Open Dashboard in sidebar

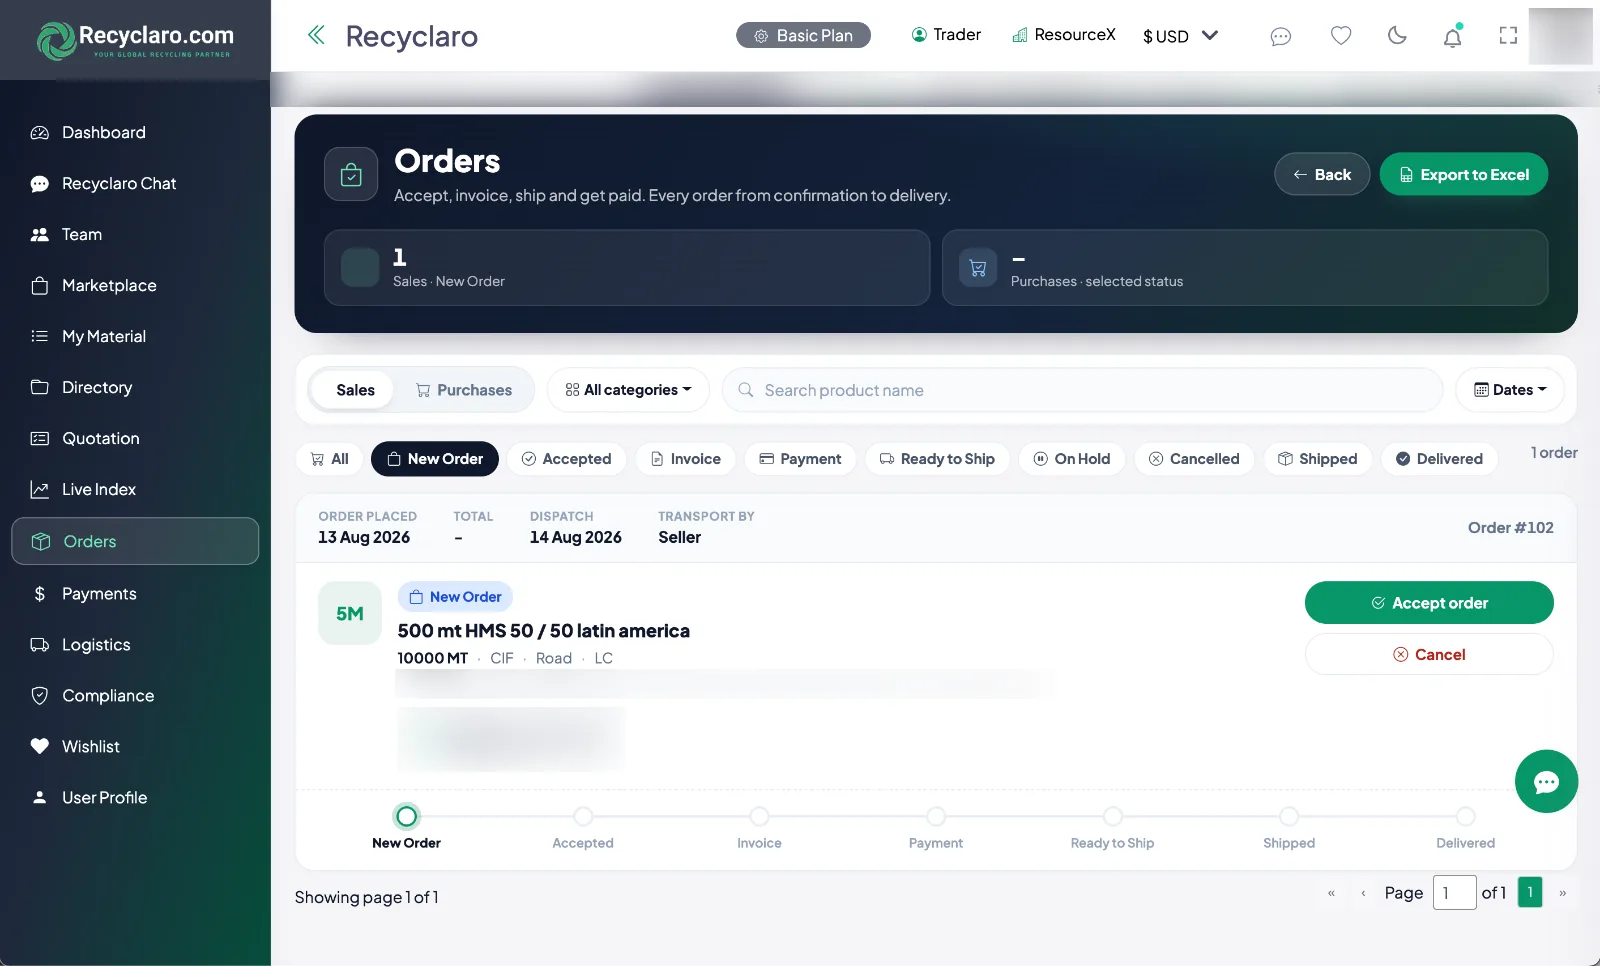[135, 132]
